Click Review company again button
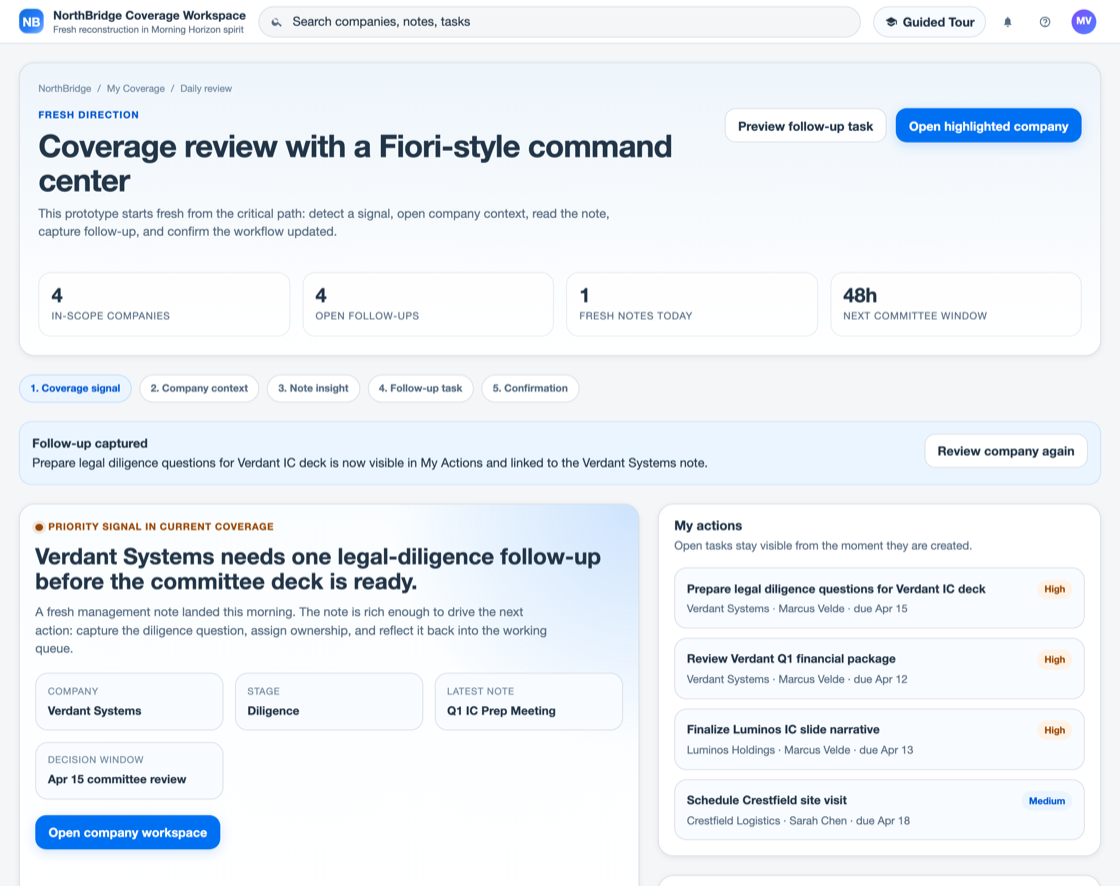 click(x=1006, y=451)
